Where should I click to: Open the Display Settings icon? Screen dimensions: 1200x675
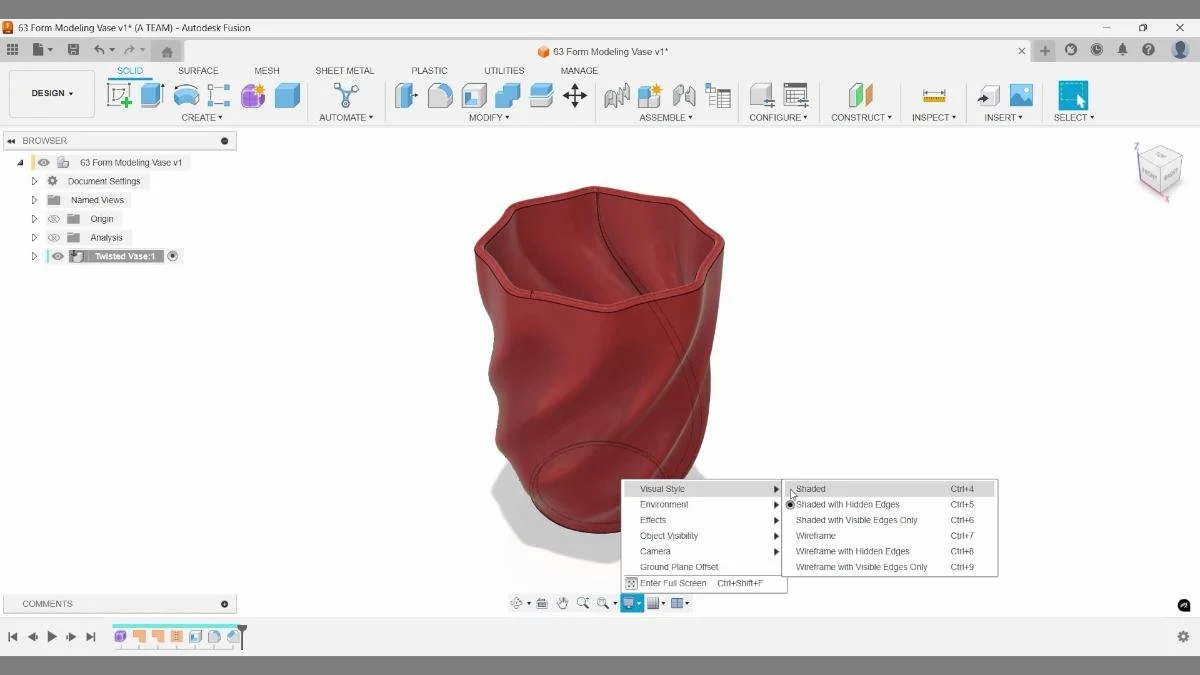coord(630,602)
